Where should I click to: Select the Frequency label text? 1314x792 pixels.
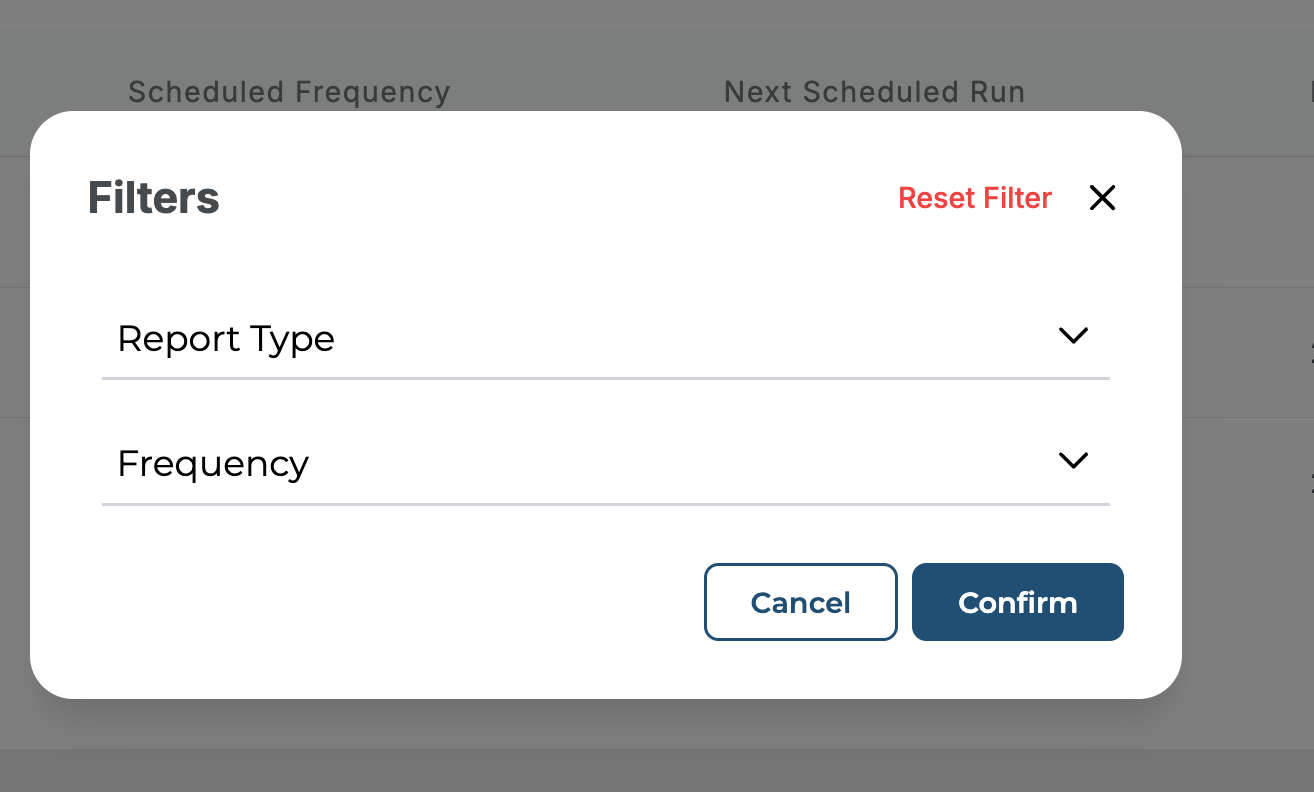pyautogui.click(x=213, y=464)
